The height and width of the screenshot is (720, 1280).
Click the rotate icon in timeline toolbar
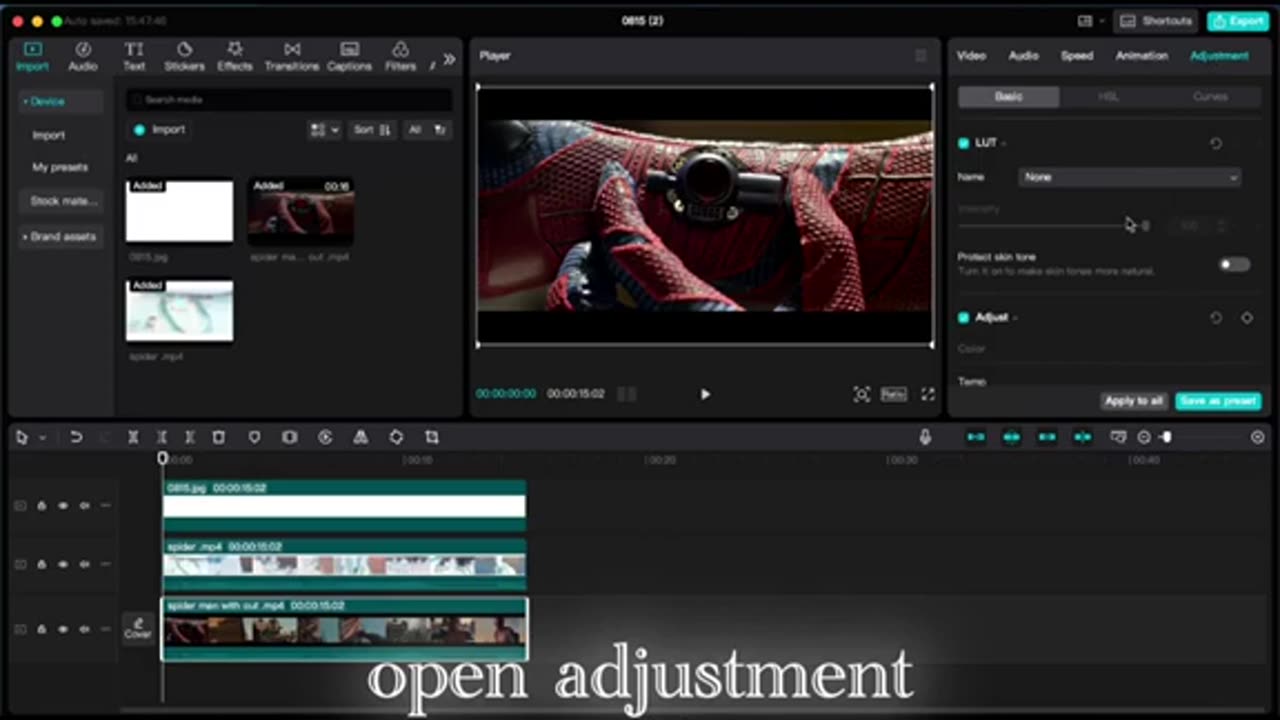[x=396, y=437]
